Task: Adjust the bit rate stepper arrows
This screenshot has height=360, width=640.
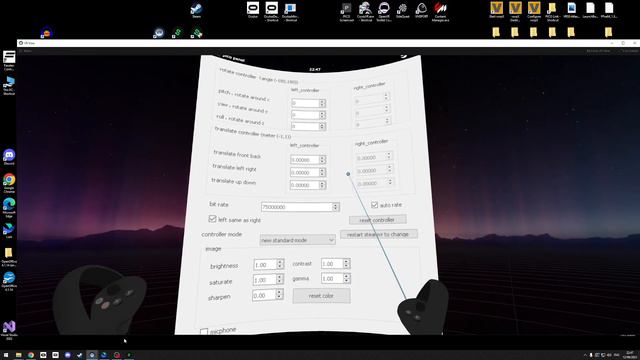Action: coord(336,207)
